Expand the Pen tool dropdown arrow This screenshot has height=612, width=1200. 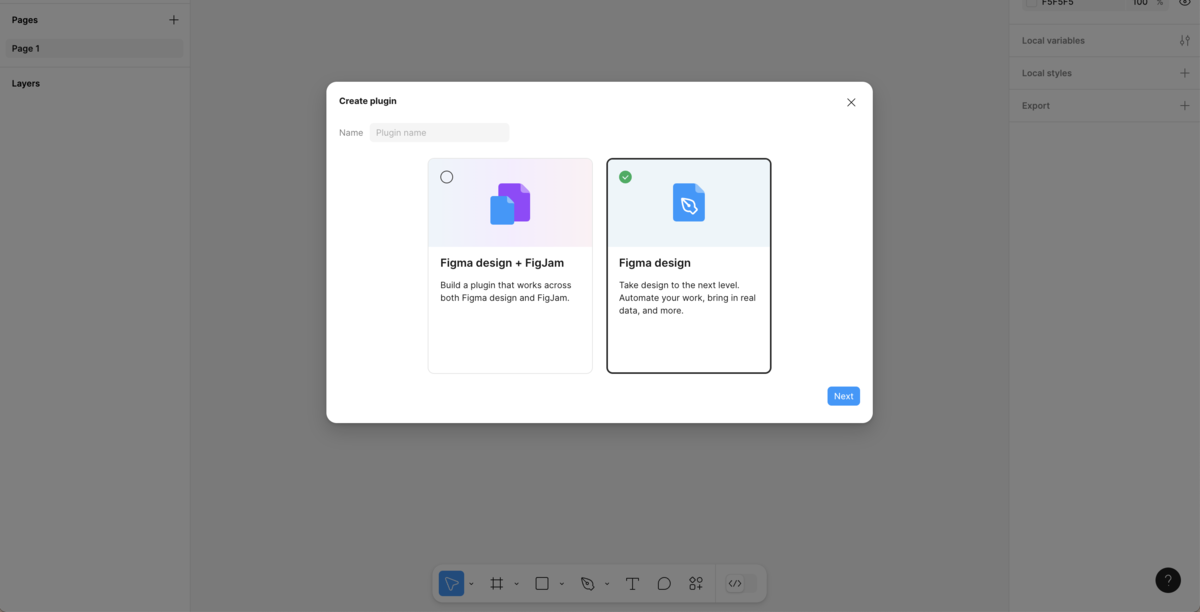pyautogui.click(x=607, y=584)
